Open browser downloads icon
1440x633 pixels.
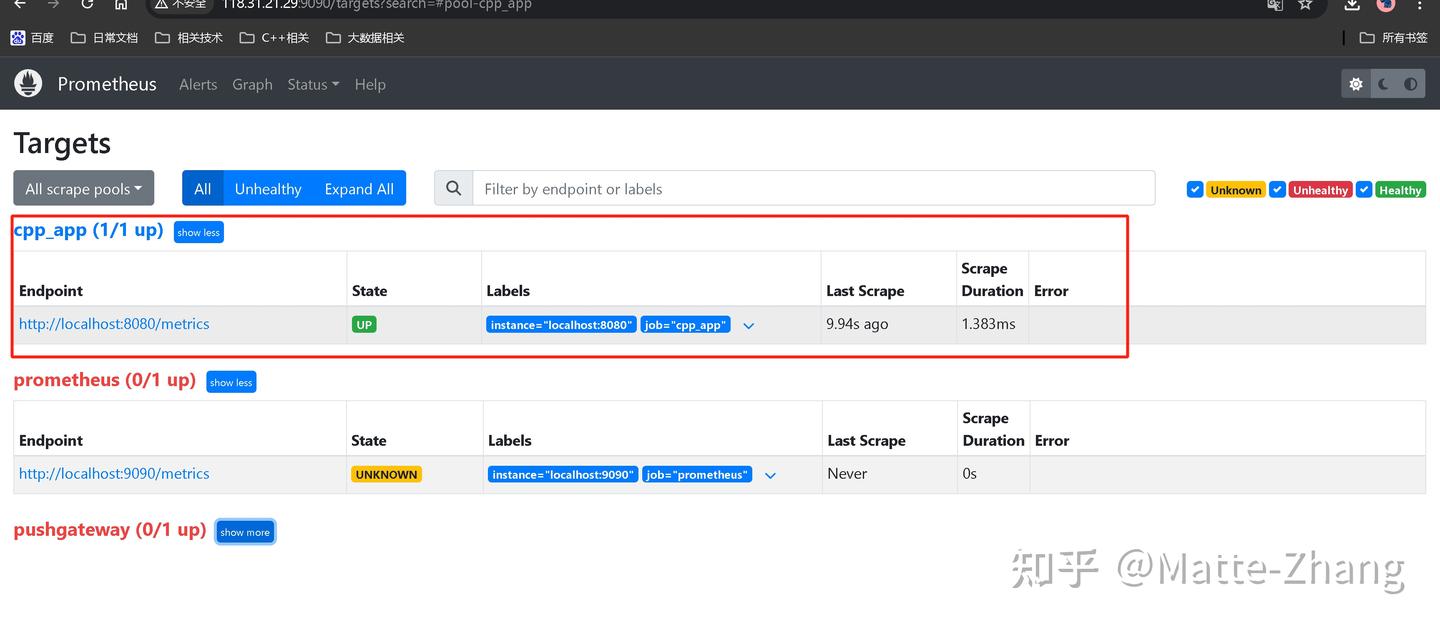click(x=1351, y=6)
